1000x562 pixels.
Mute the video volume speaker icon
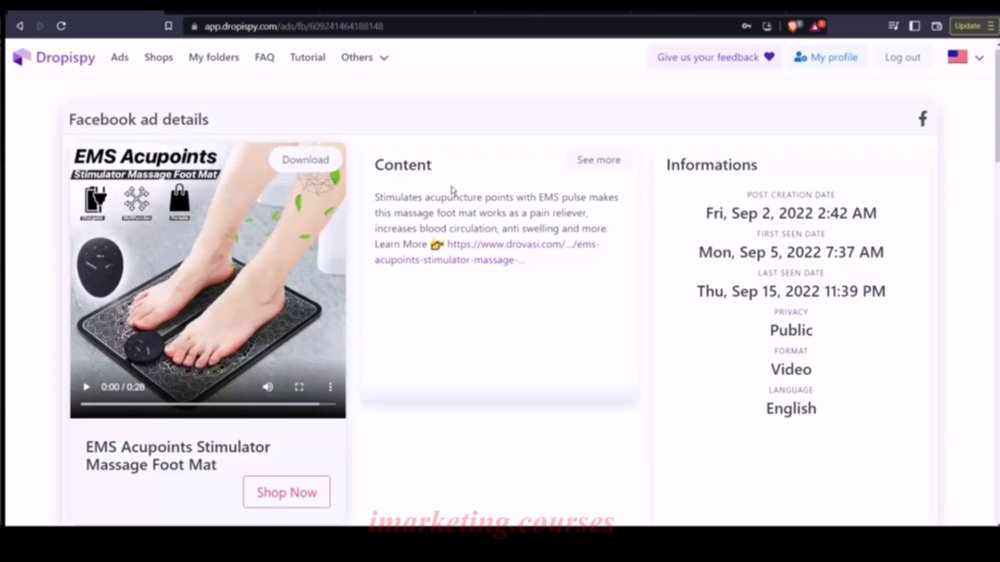tap(268, 387)
